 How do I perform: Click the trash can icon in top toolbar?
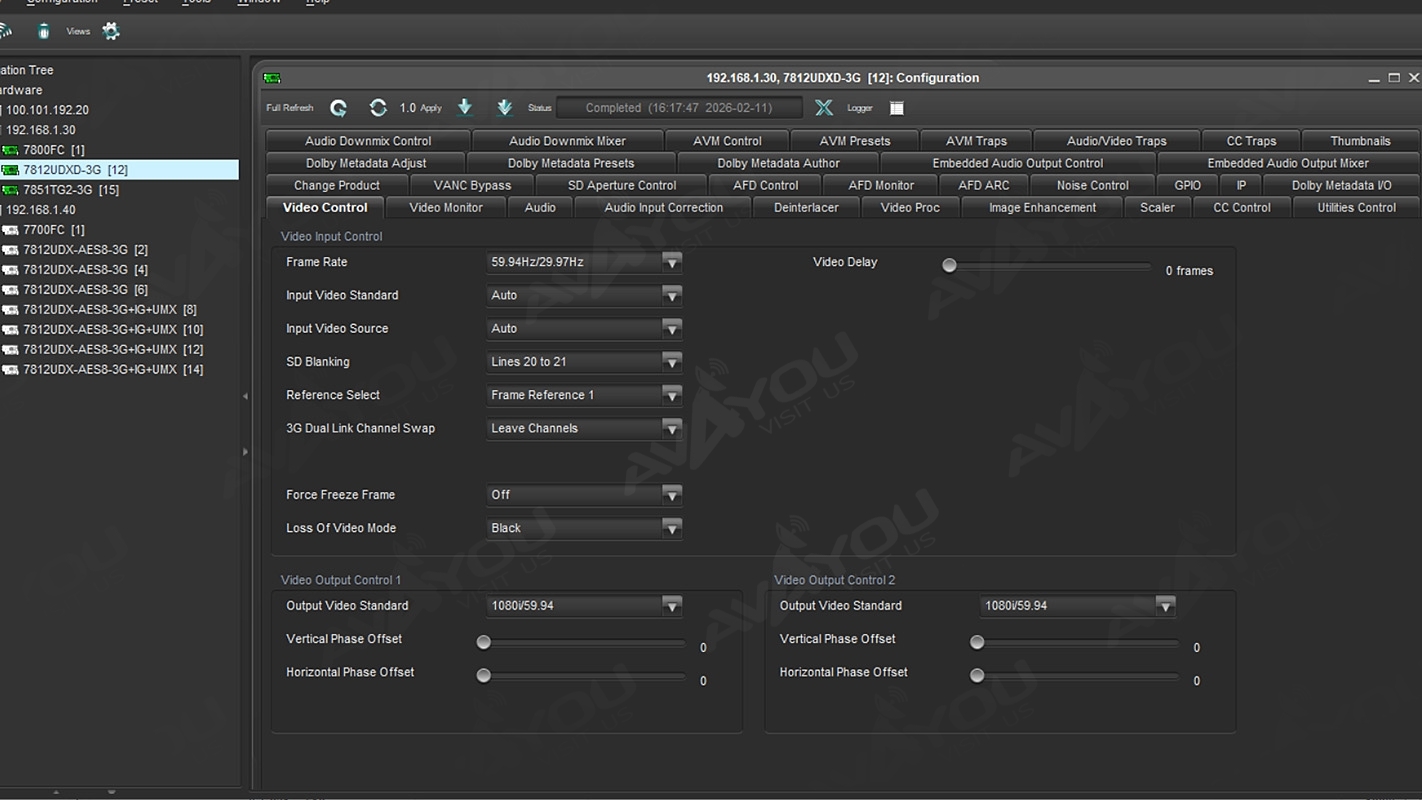pyautogui.click(x=43, y=31)
